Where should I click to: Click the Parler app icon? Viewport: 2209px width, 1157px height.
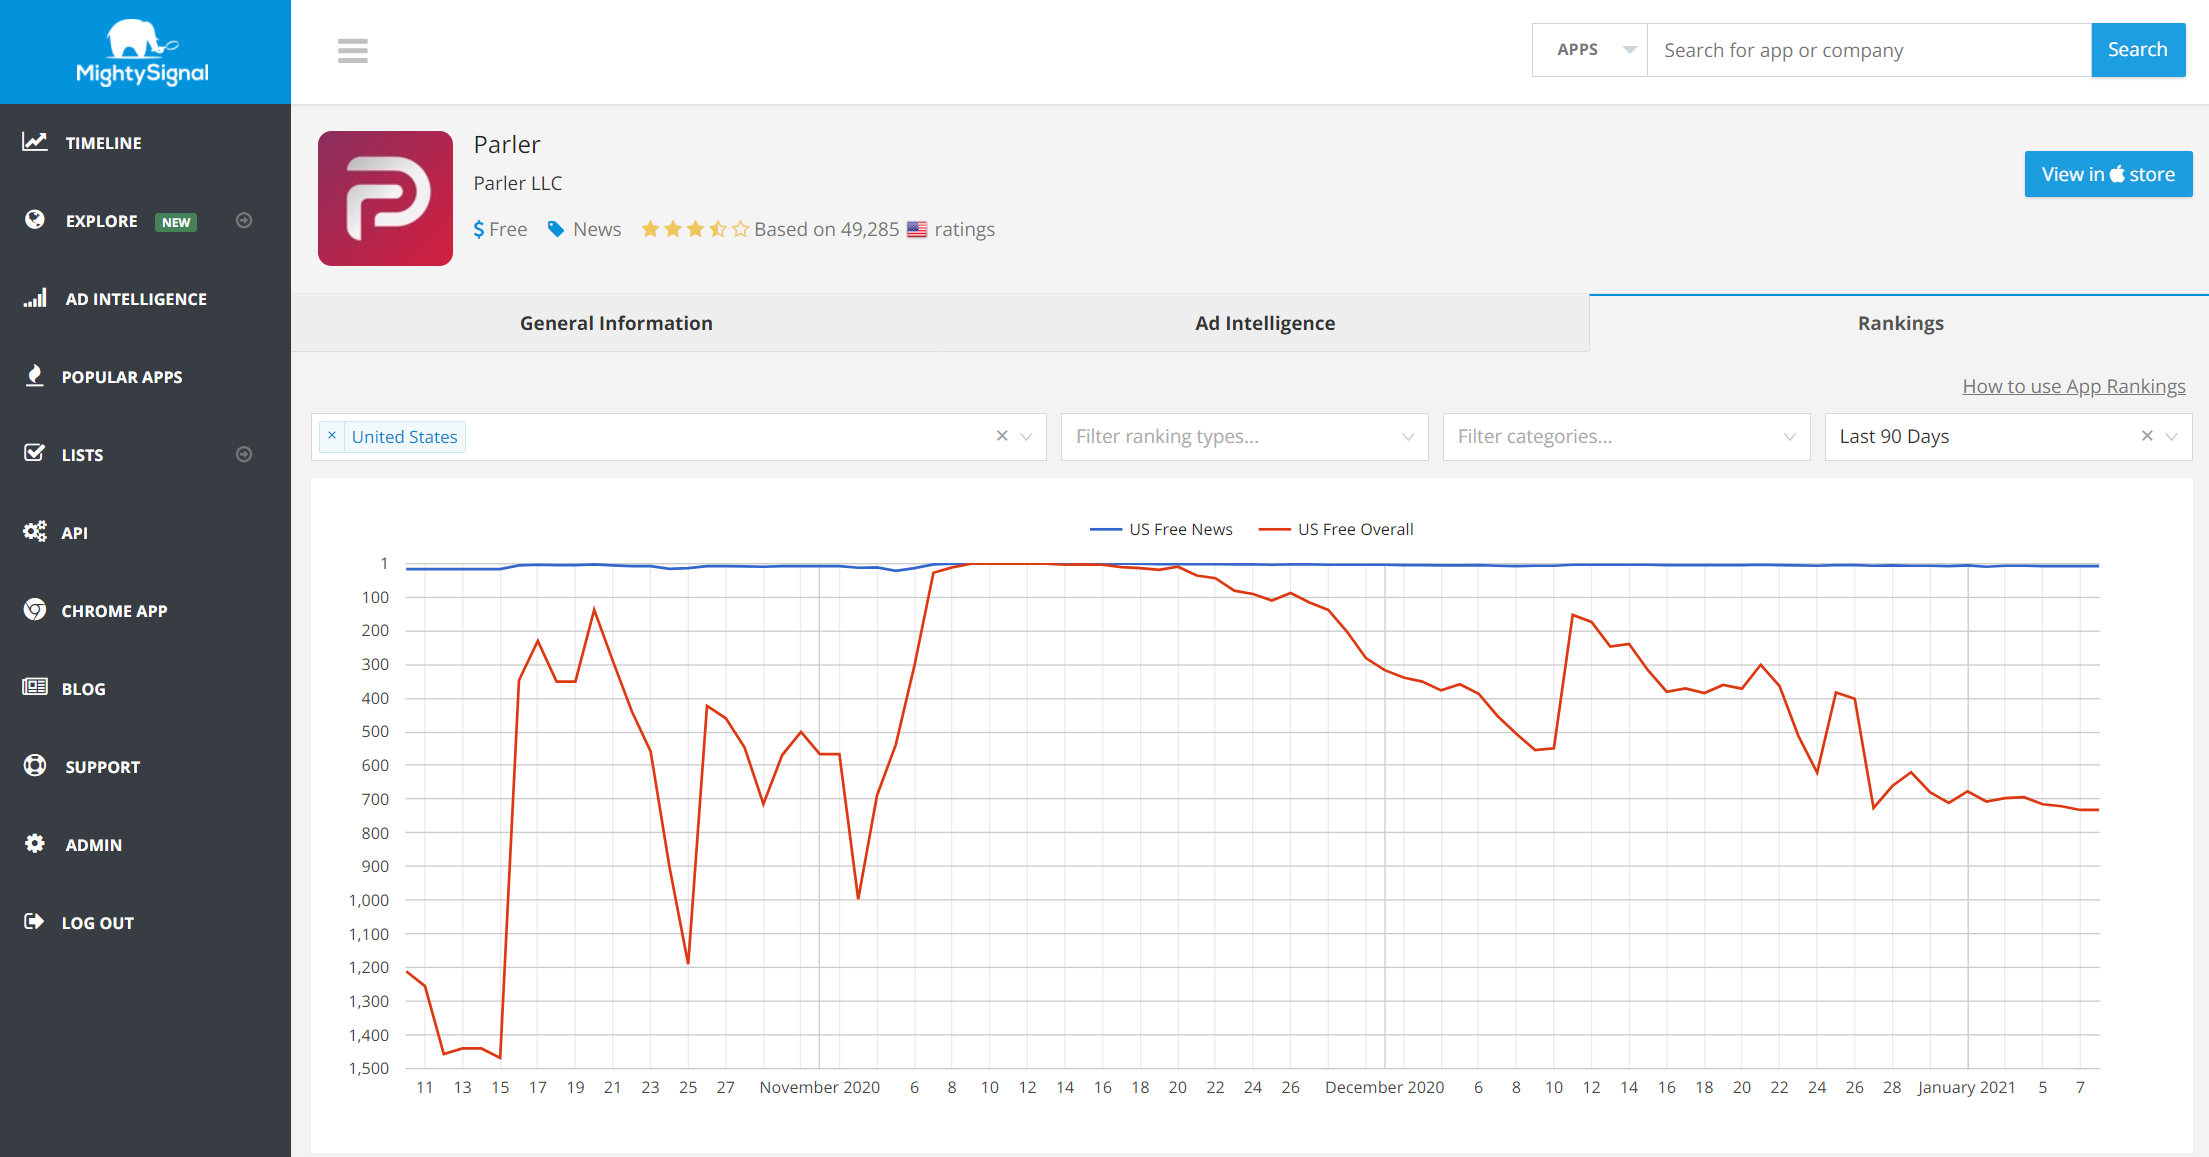tap(385, 198)
